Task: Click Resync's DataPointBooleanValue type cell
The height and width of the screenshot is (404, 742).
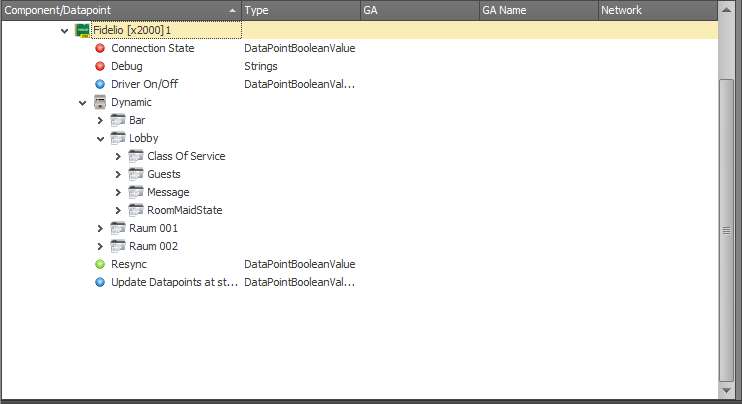Action: [300, 264]
